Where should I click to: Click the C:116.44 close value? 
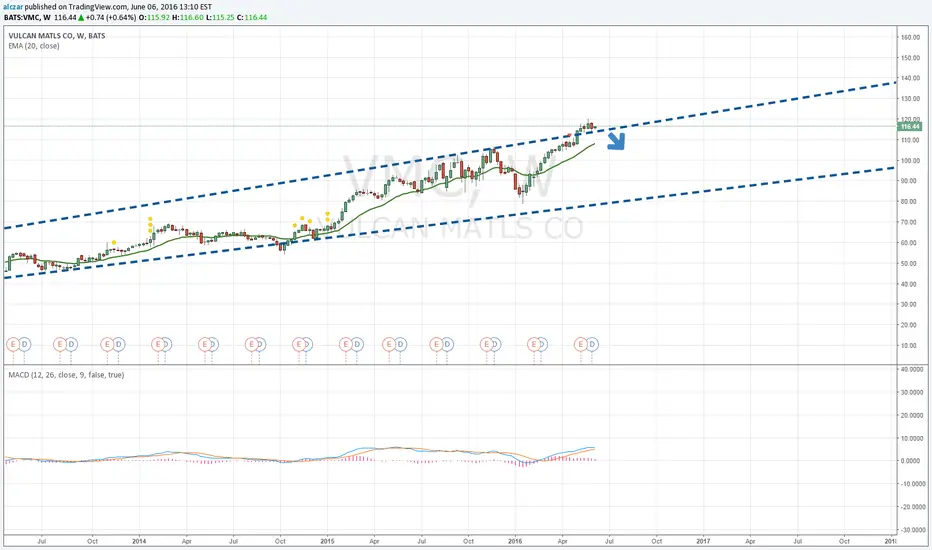click(x=252, y=17)
